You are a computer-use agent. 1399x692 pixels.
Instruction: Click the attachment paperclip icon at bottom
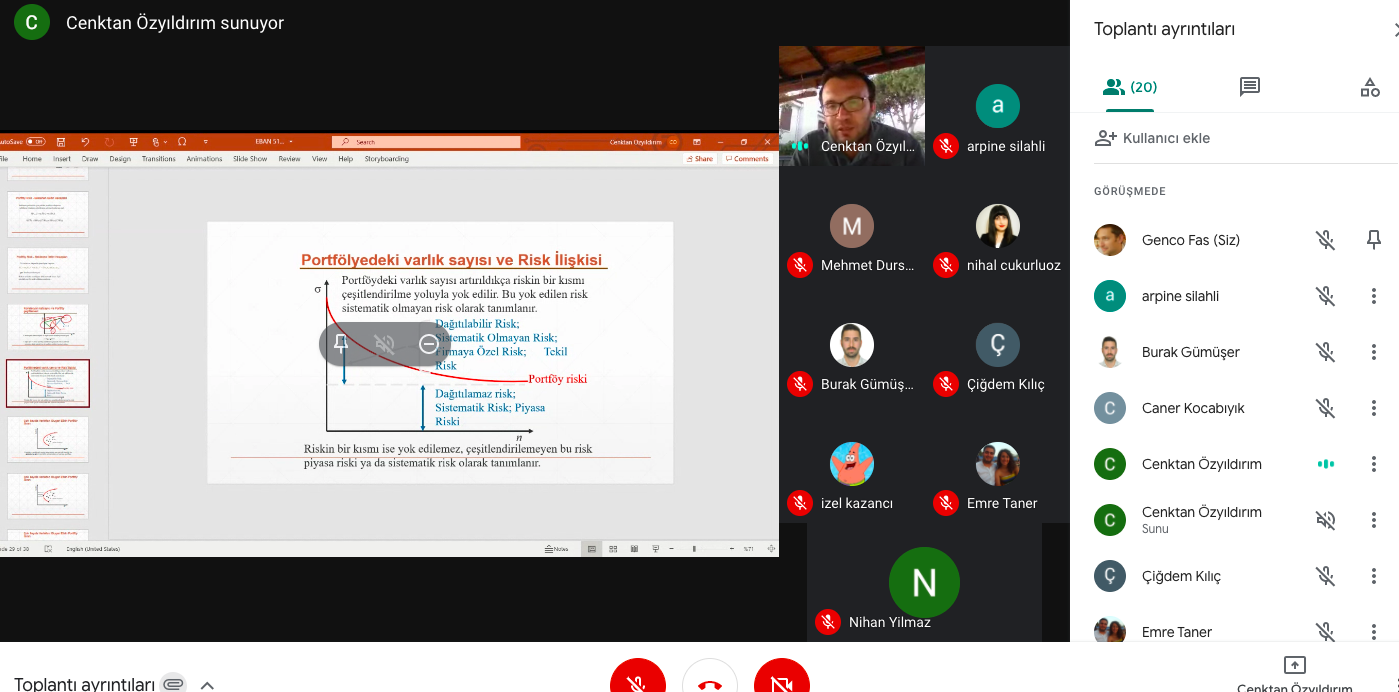(173, 684)
